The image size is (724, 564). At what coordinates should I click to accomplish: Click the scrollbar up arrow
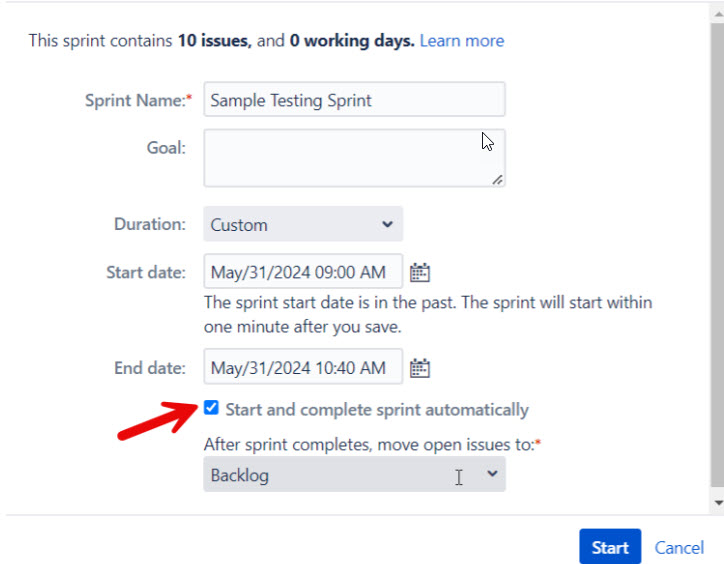click(x=718, y=14)
